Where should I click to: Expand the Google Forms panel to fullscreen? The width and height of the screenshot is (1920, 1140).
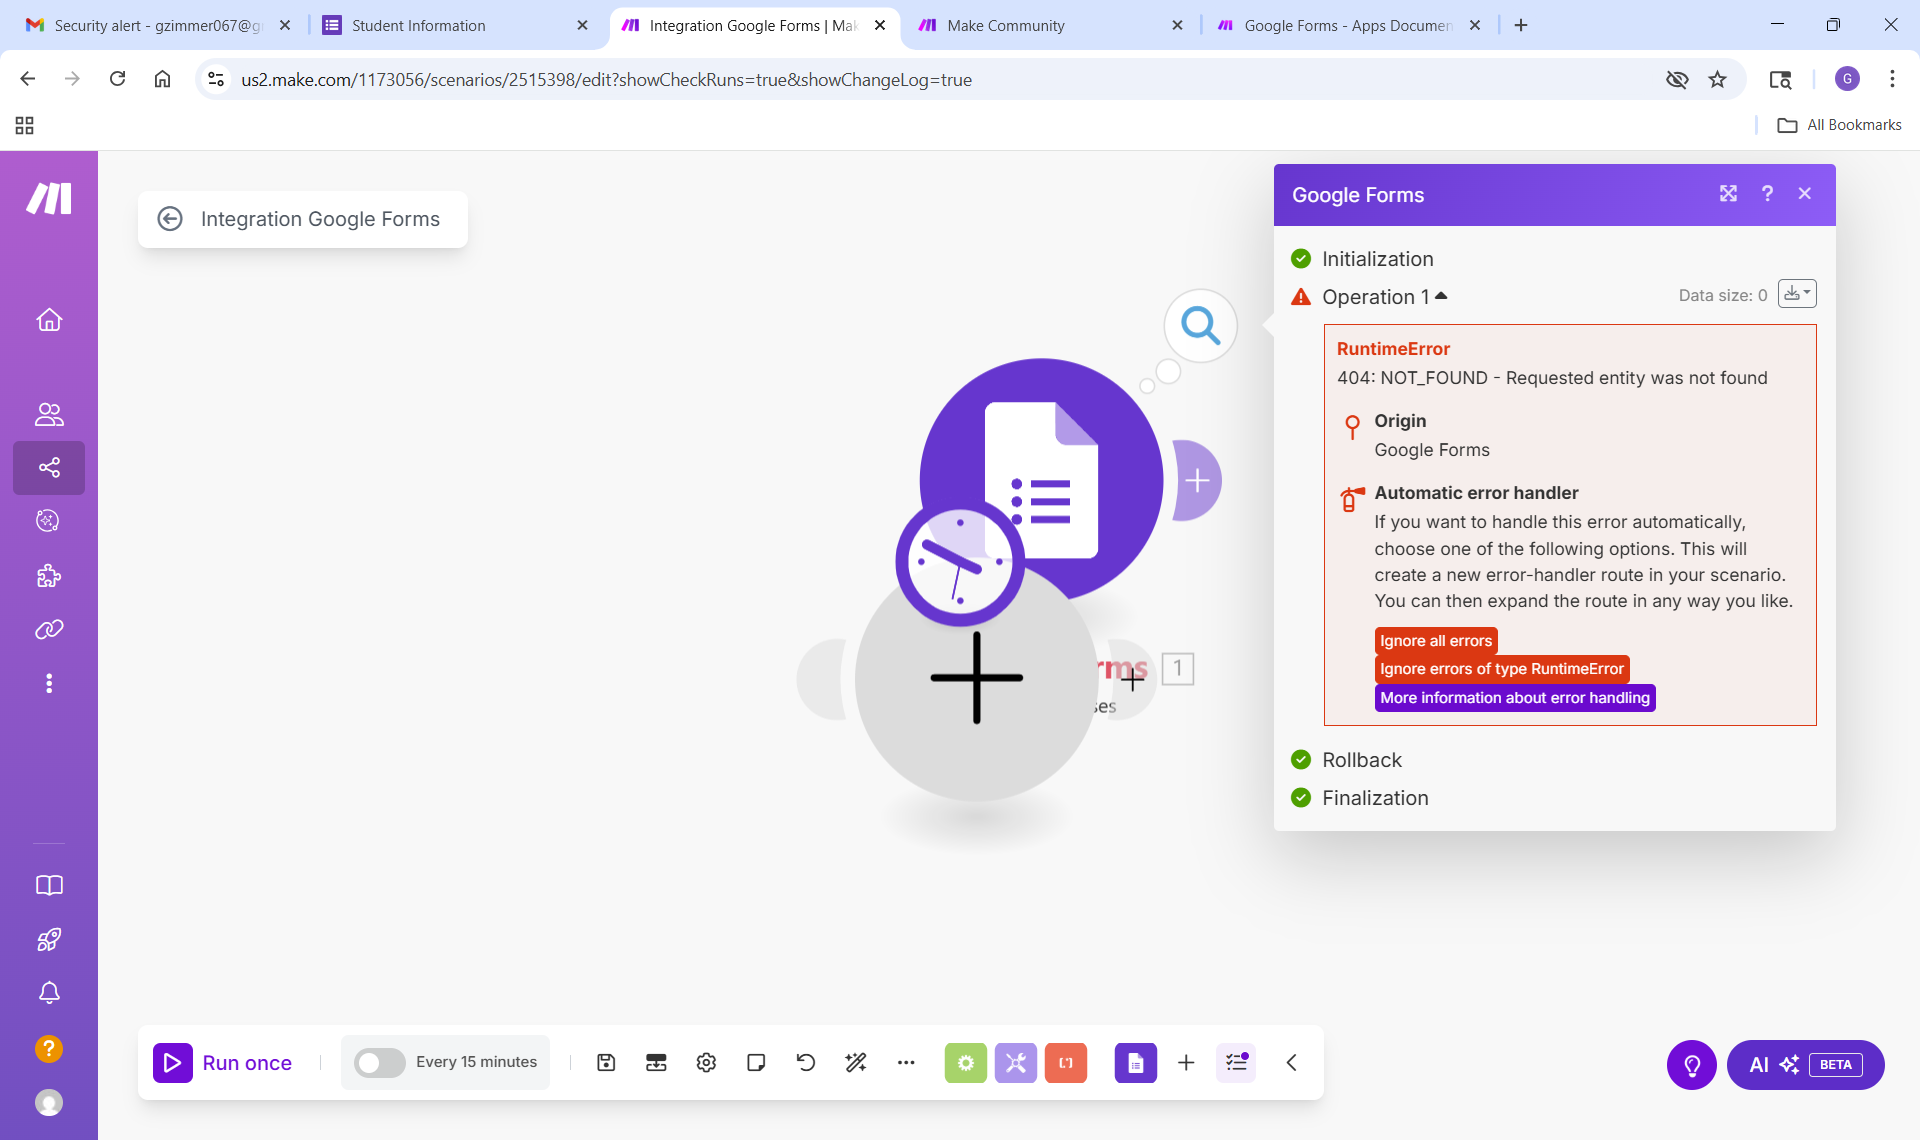[x=1728, y=194]
